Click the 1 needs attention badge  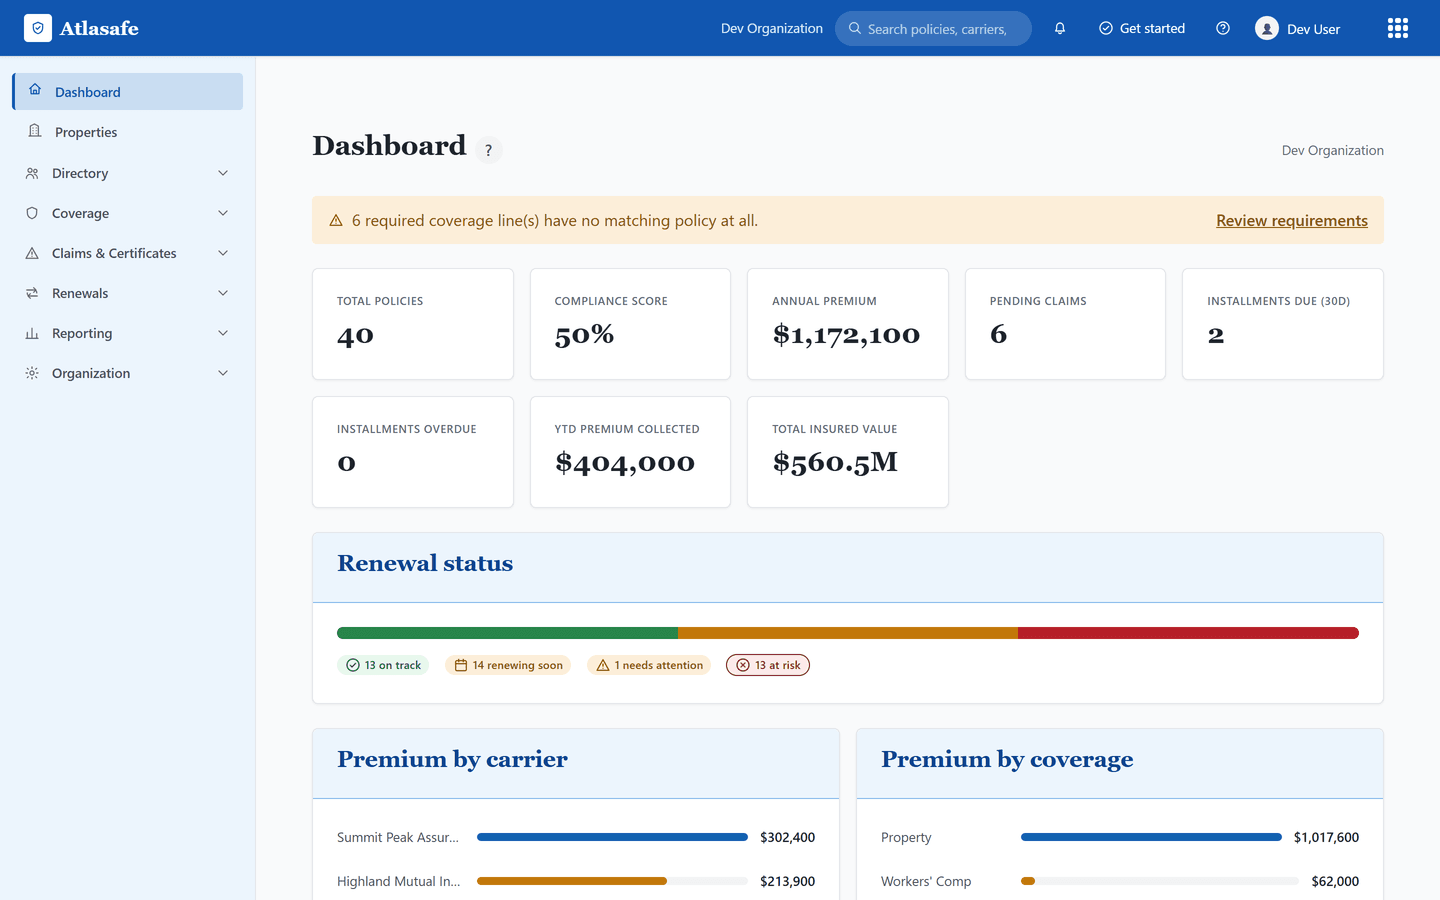pos(649,665)
